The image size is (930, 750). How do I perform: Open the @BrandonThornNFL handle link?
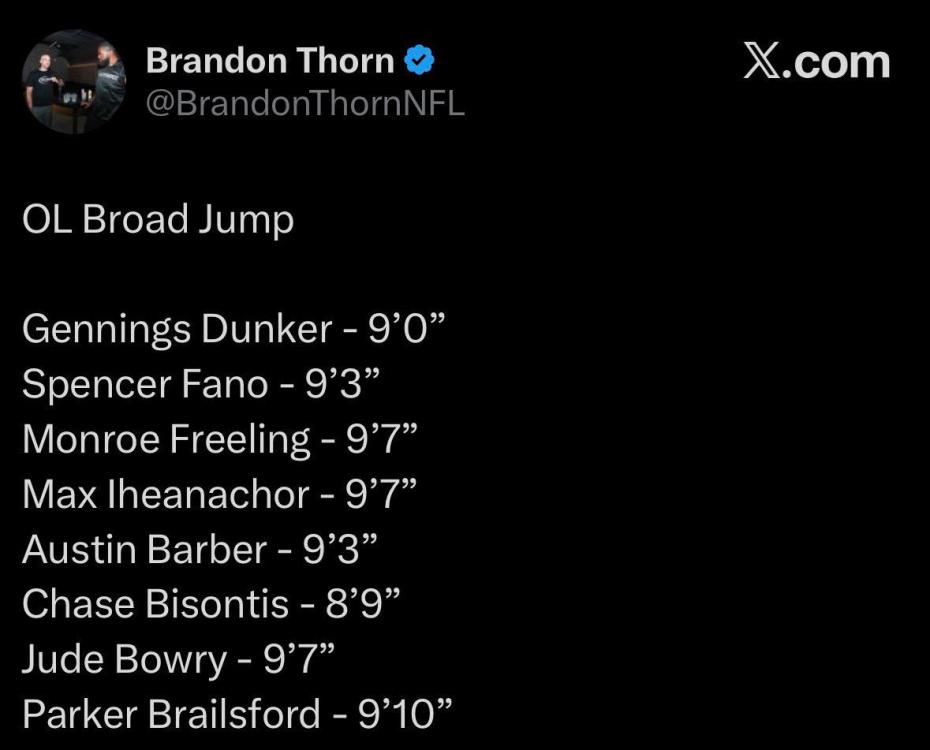[x=305, y=103]
